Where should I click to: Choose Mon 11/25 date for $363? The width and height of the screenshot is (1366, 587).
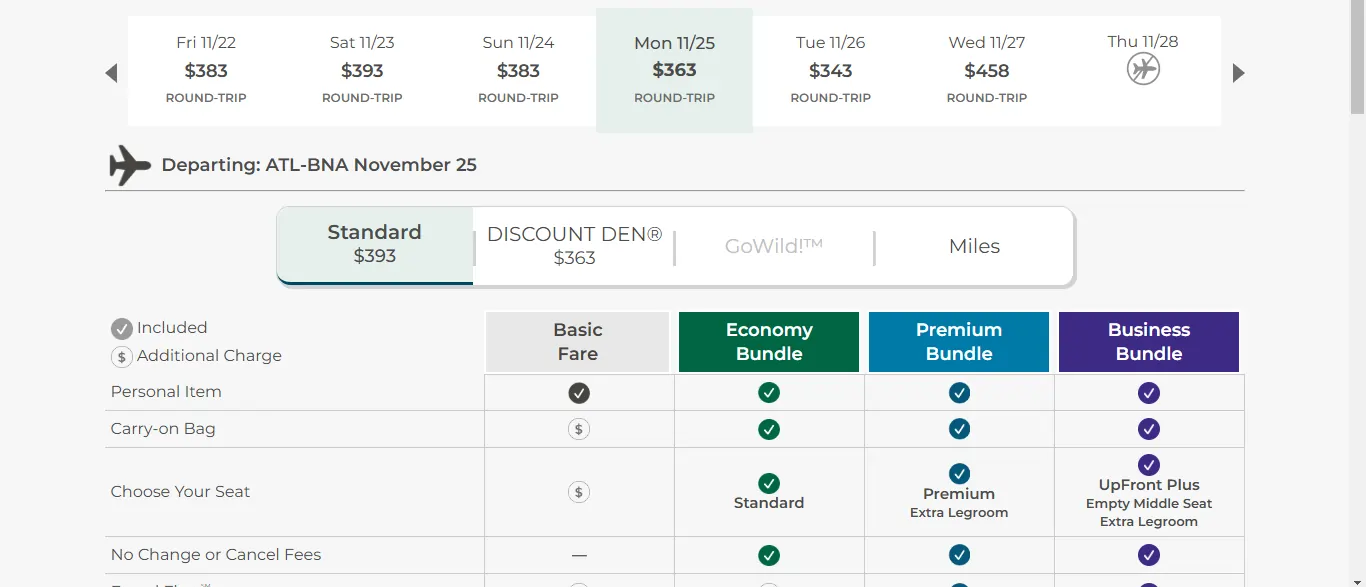point(674,70)
